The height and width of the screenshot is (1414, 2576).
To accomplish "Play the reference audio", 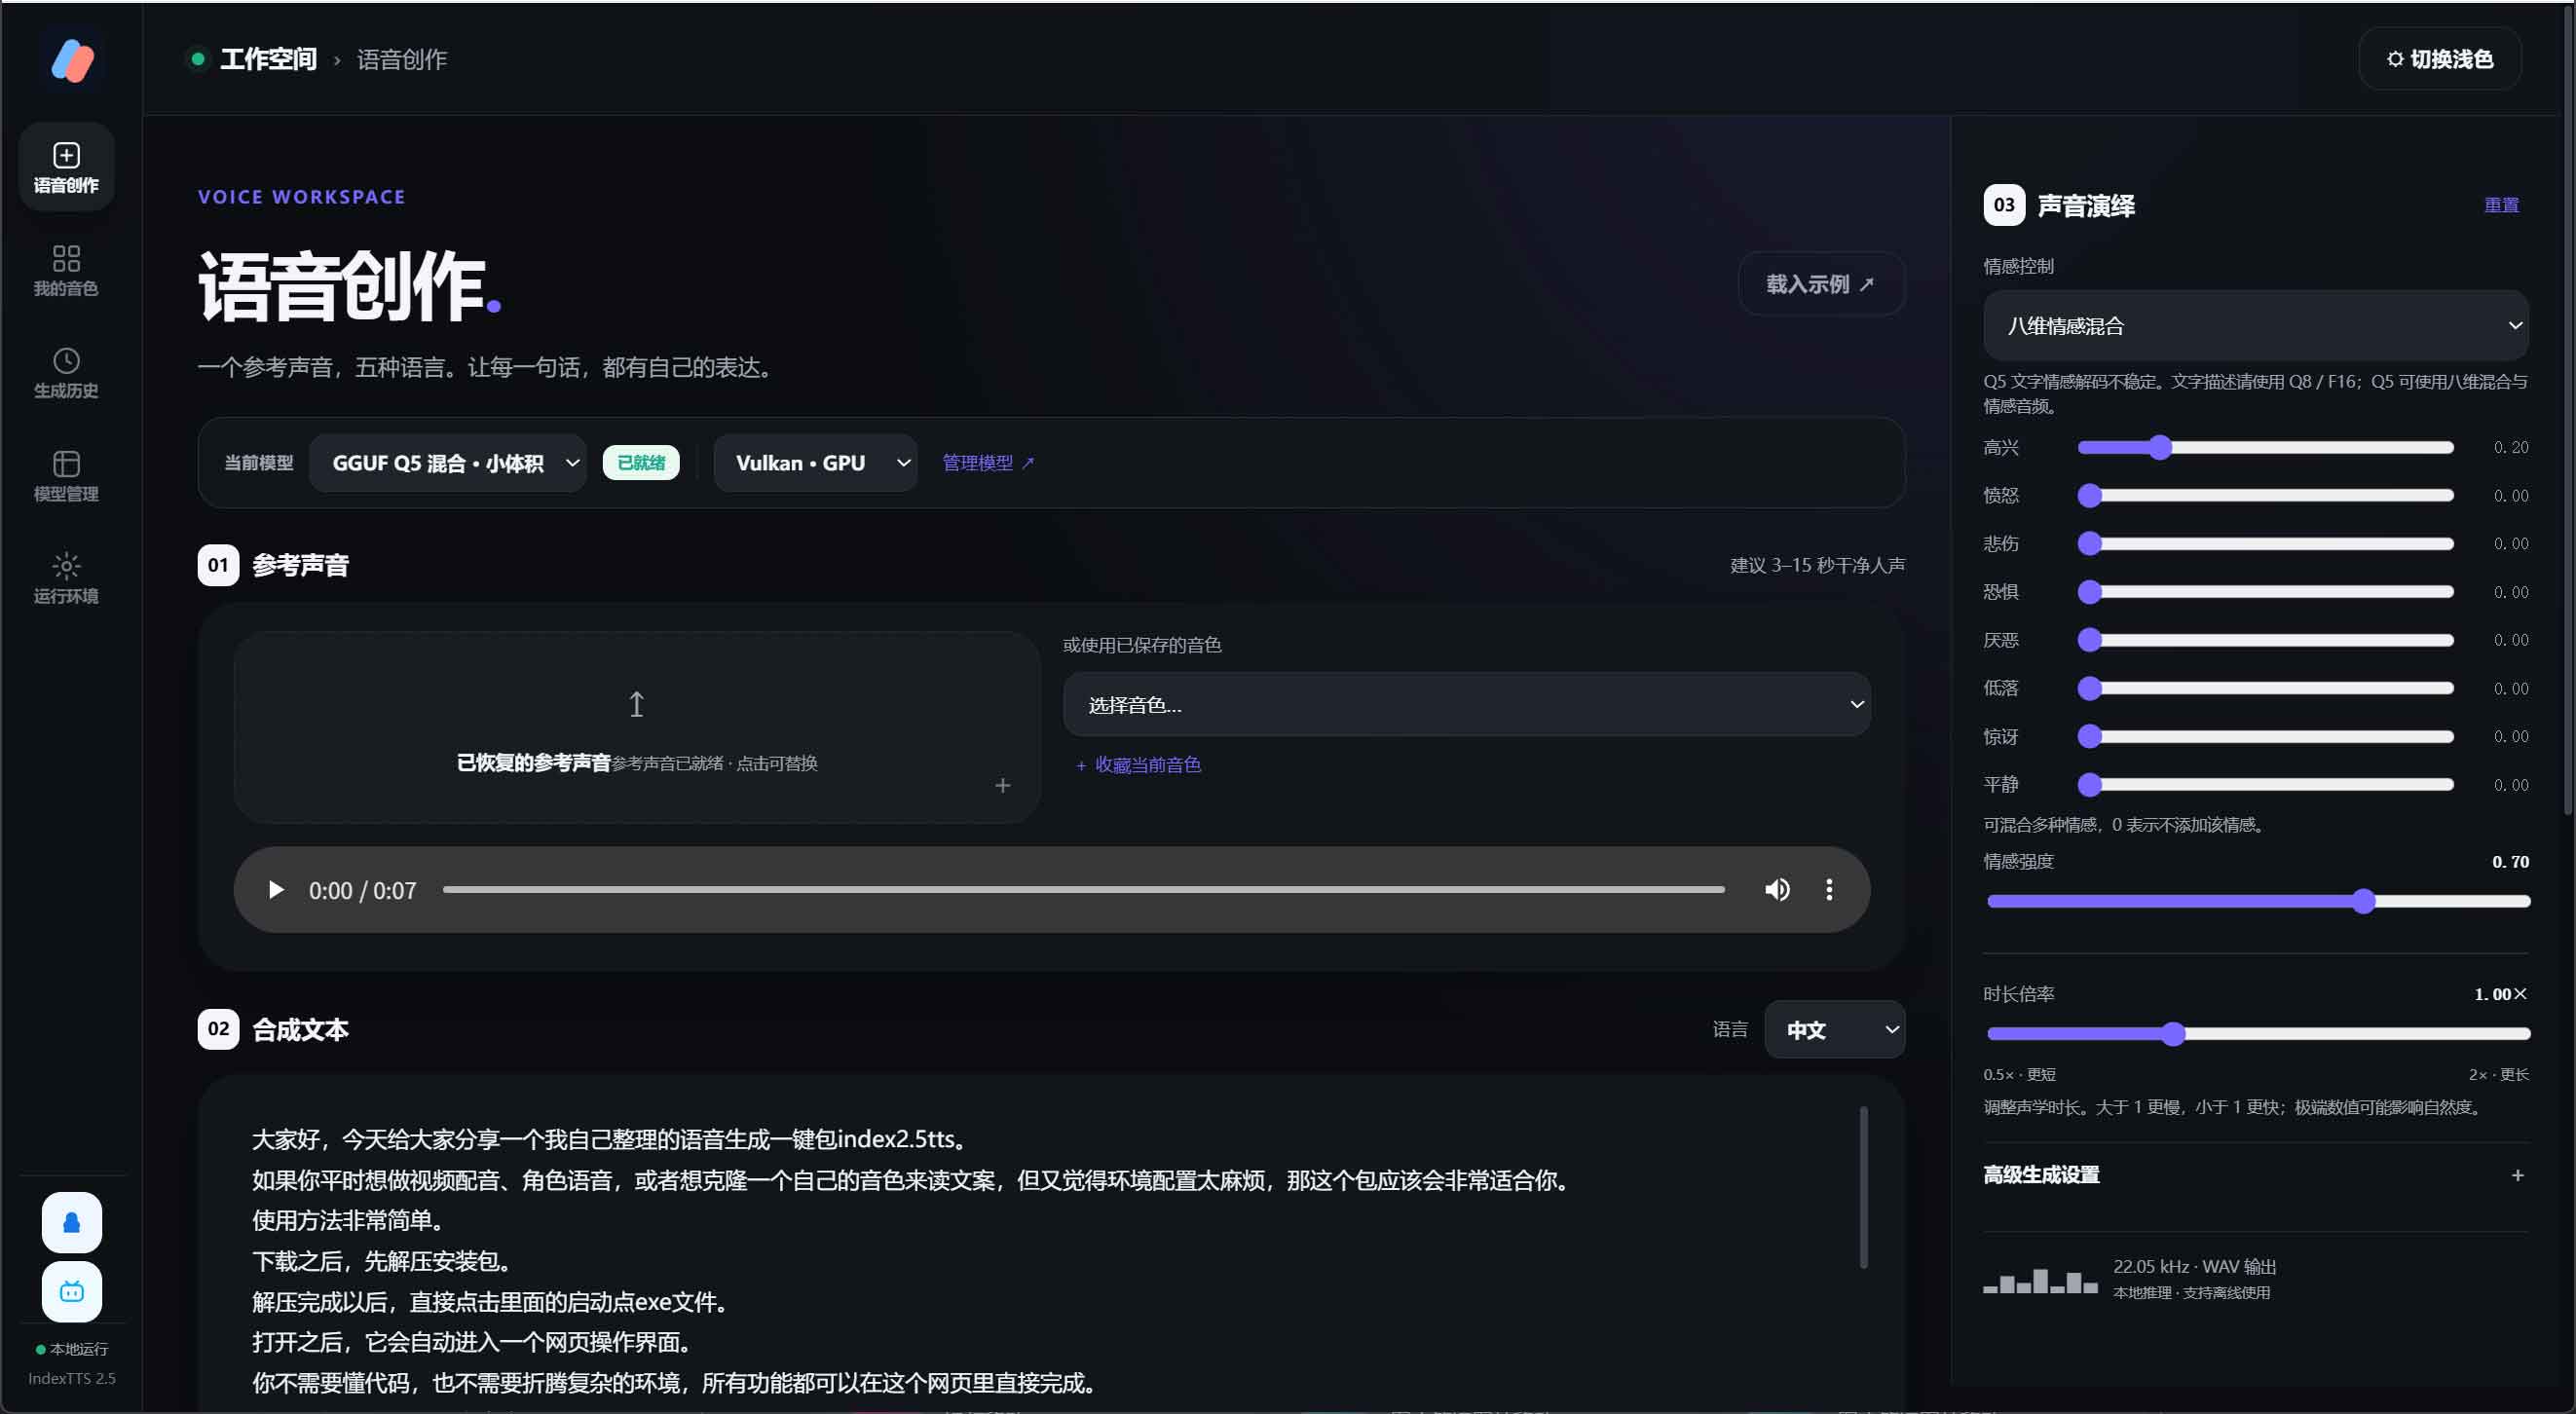I will (276, 890).
